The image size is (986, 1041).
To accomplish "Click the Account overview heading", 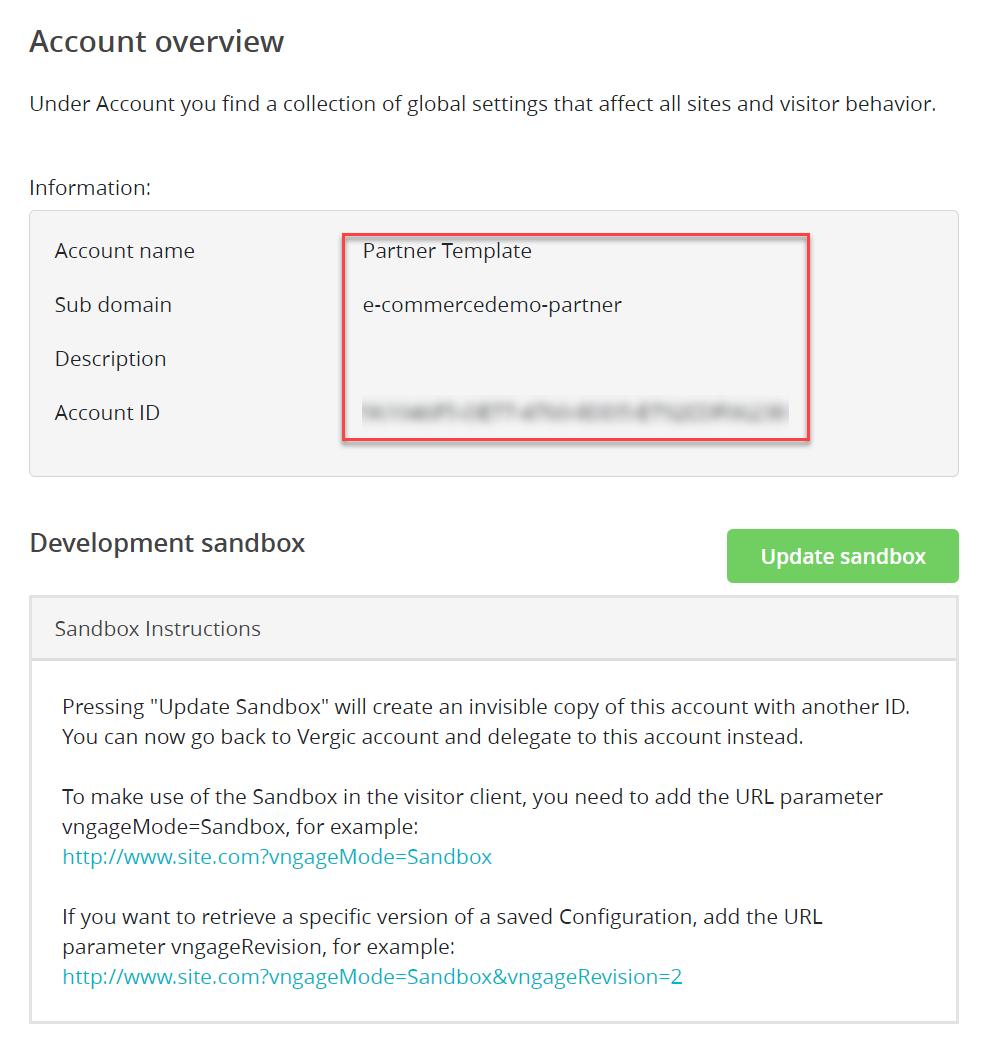I will pos(157,42).
